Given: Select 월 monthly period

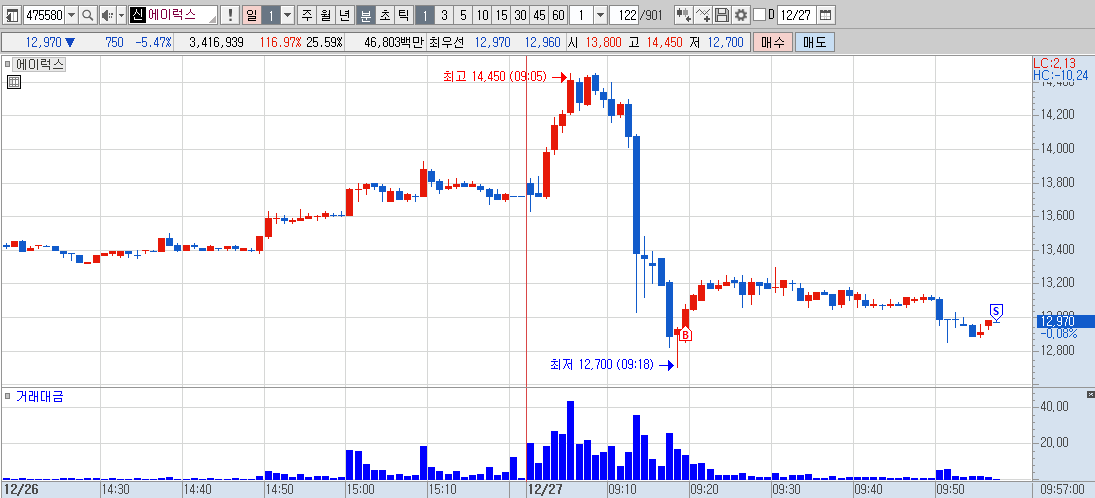Looking at the screenshot, I should click(x=325, y=15).
